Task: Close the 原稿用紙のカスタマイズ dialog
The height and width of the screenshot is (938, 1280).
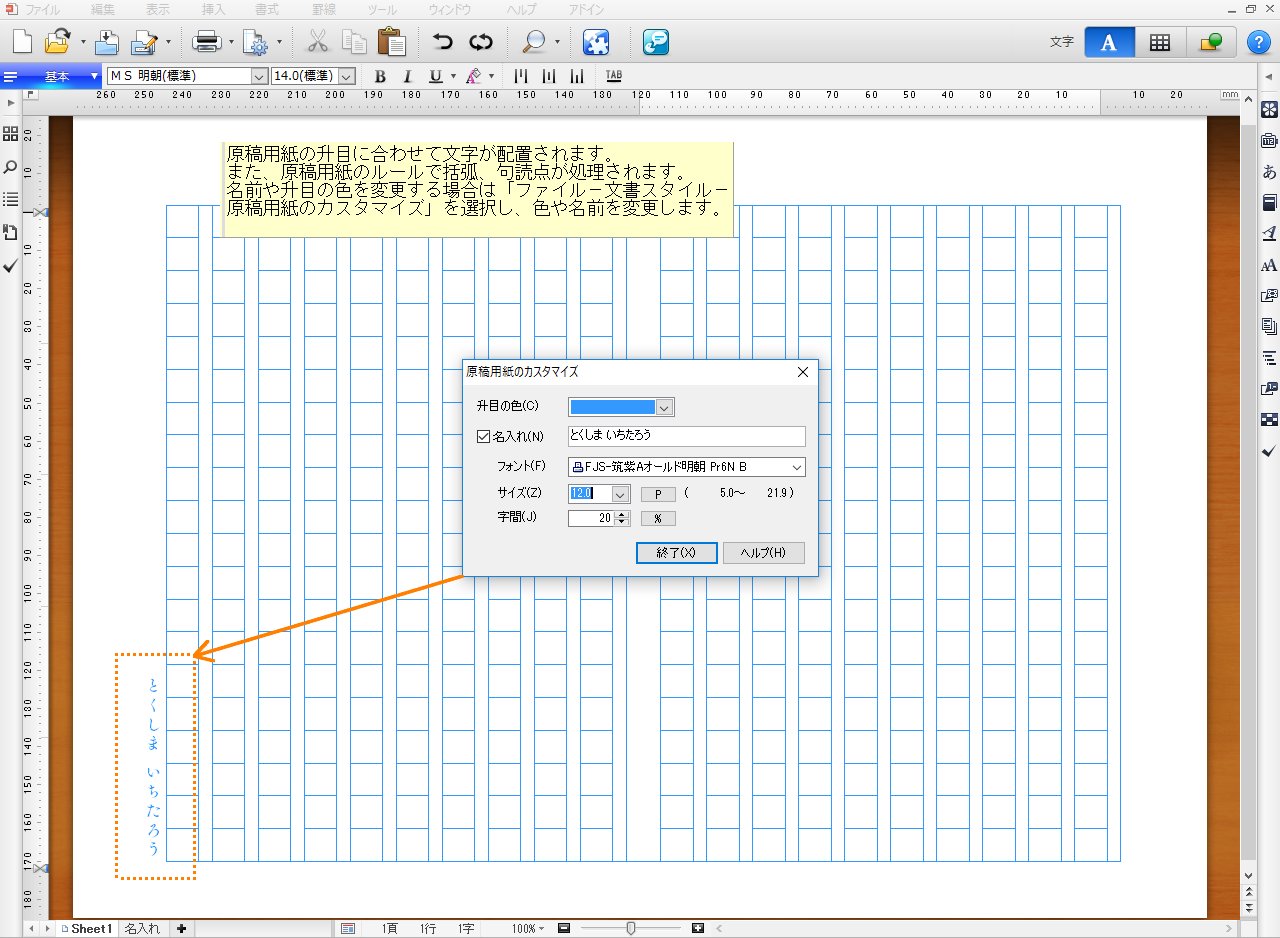Action: click(x=802, y=372)
